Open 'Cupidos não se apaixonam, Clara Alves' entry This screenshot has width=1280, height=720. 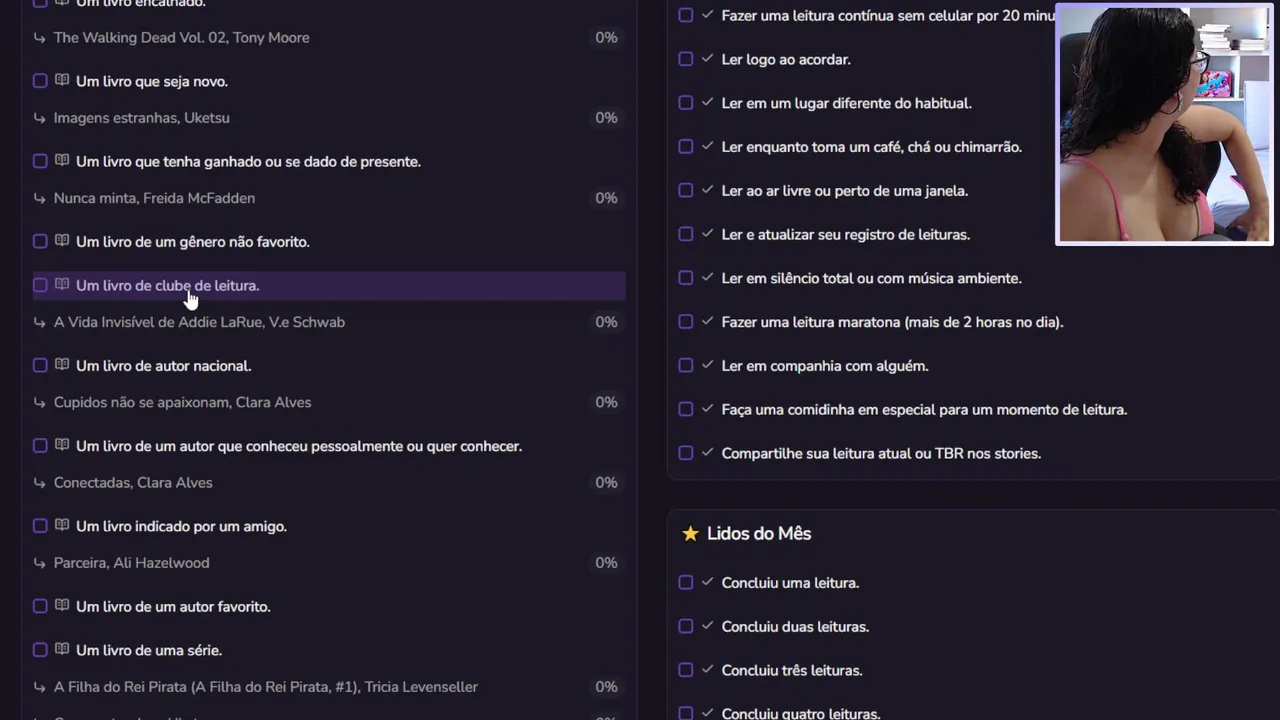click(182, 402)
